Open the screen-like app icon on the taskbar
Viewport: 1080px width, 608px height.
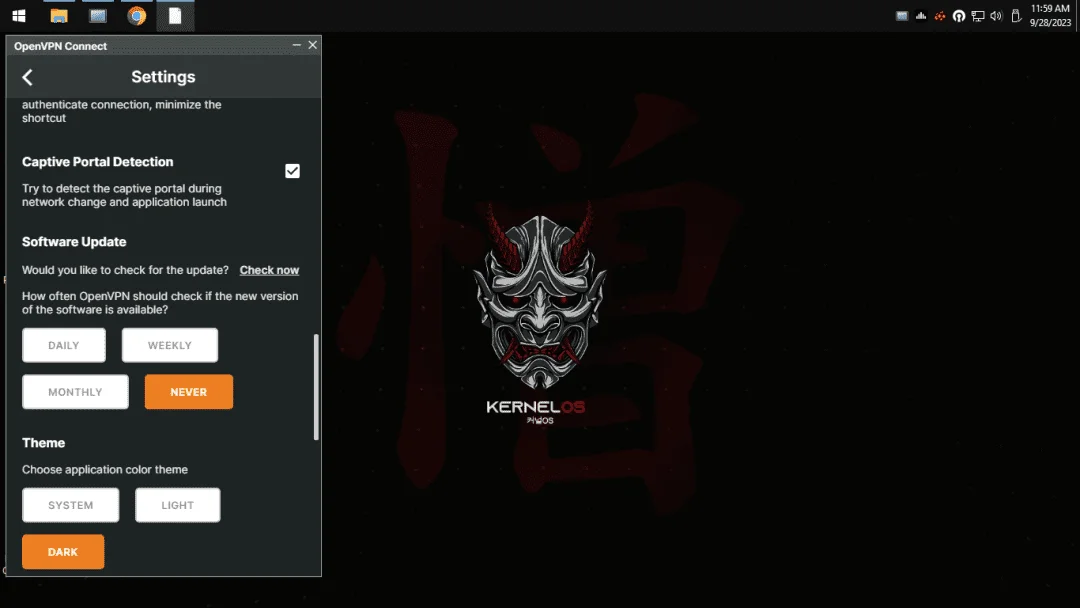click(98, 16)
